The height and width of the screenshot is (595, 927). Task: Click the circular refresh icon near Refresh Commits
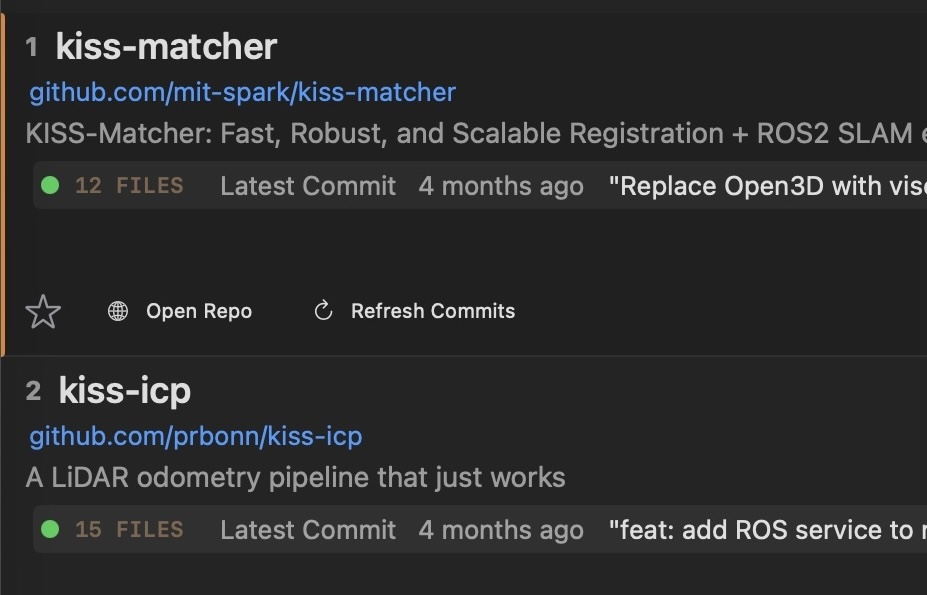click(x=321, y=311)
